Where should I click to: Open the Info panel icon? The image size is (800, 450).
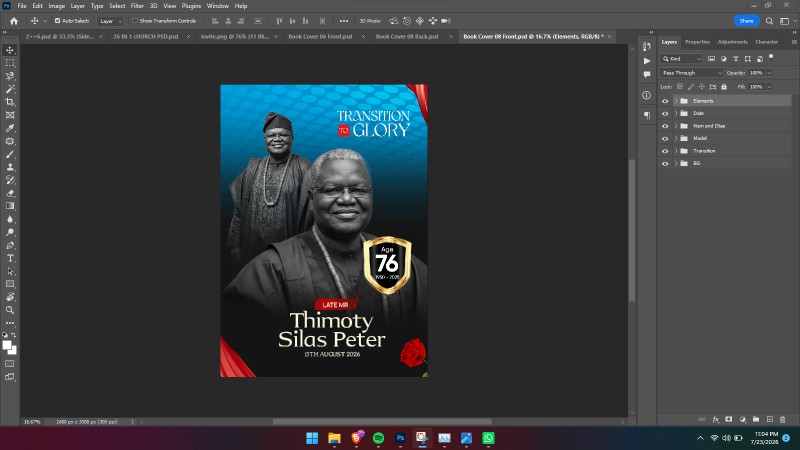pos(647,95)
